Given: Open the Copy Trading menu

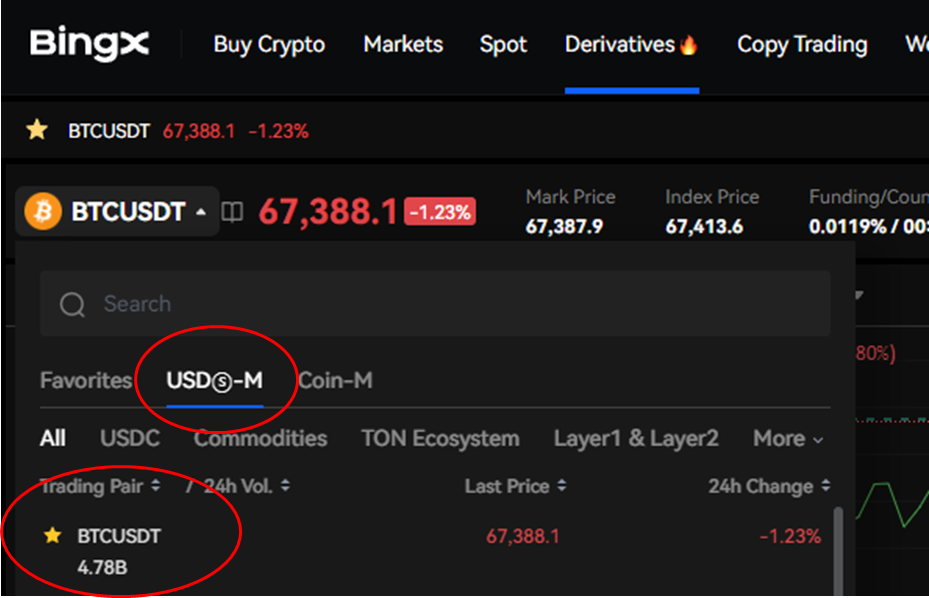Looking at the screenshot, I should tap(802, 45).
